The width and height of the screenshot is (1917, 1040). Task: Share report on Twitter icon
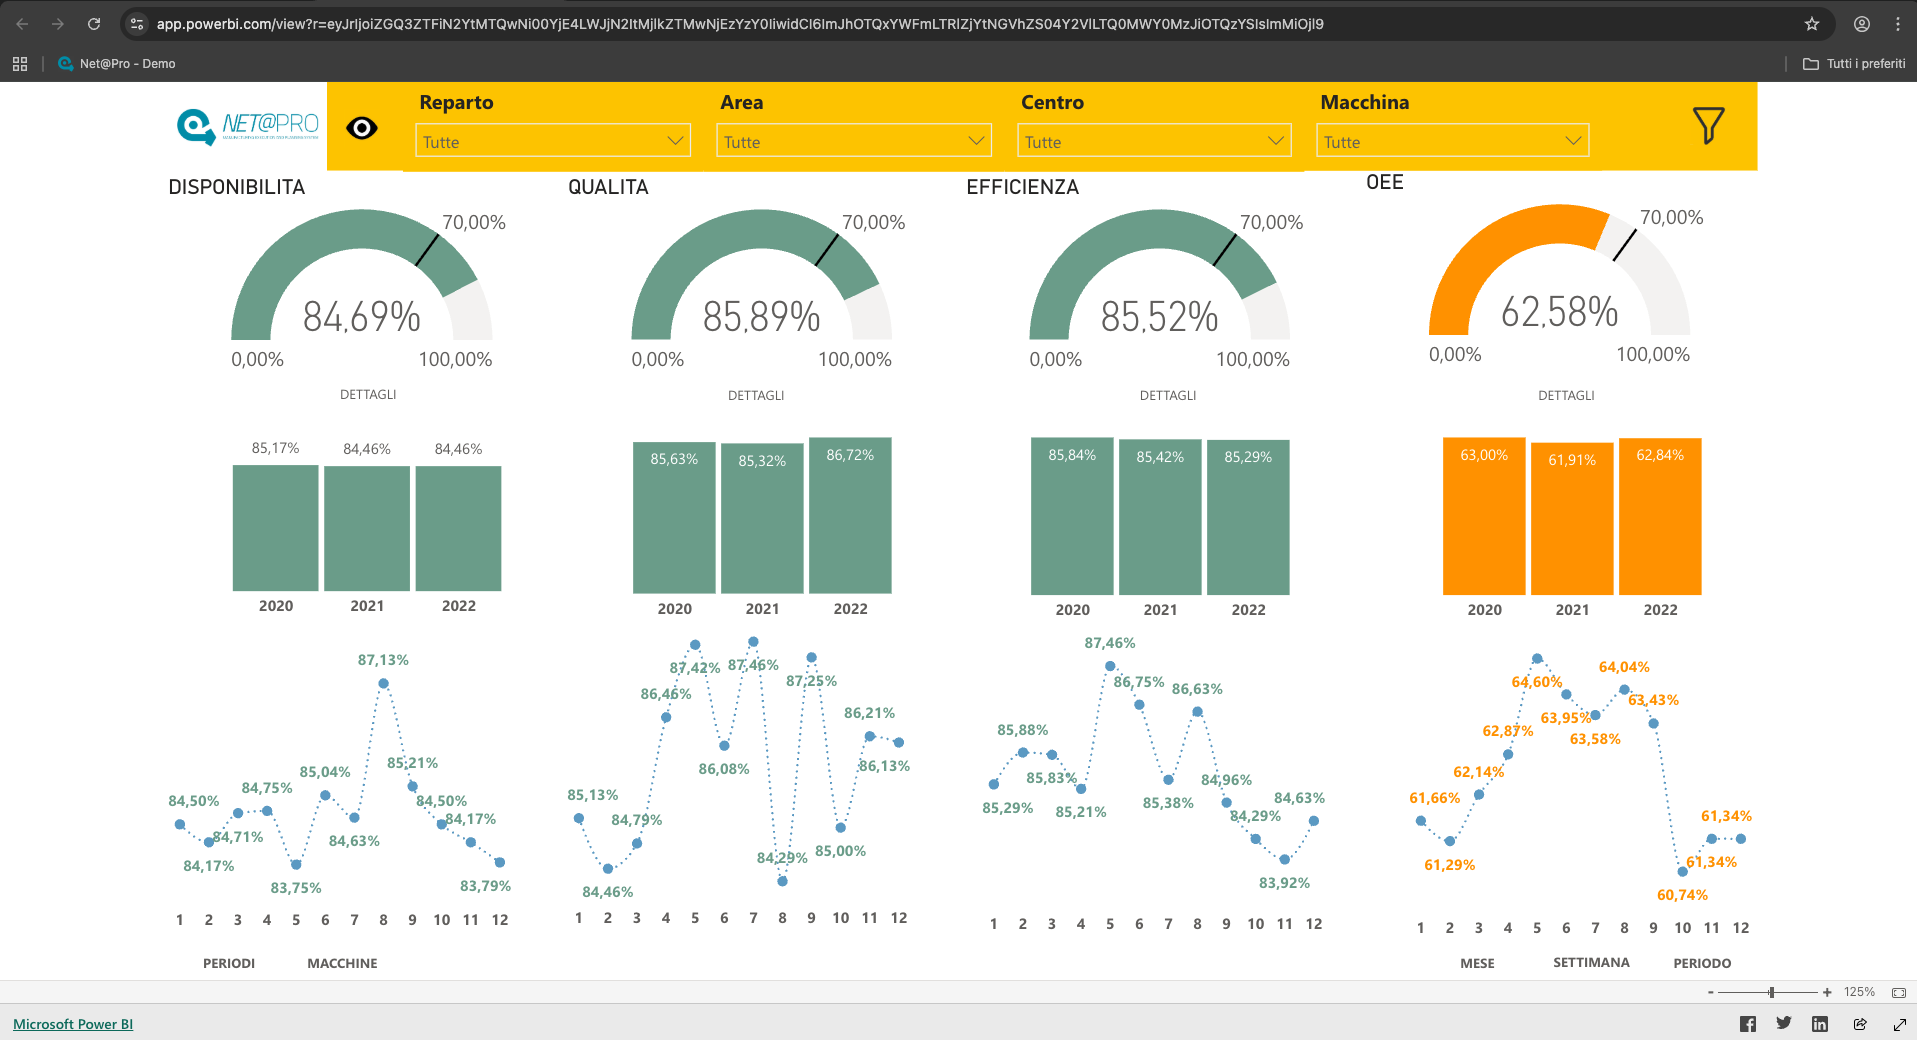pos(1784,1024)
